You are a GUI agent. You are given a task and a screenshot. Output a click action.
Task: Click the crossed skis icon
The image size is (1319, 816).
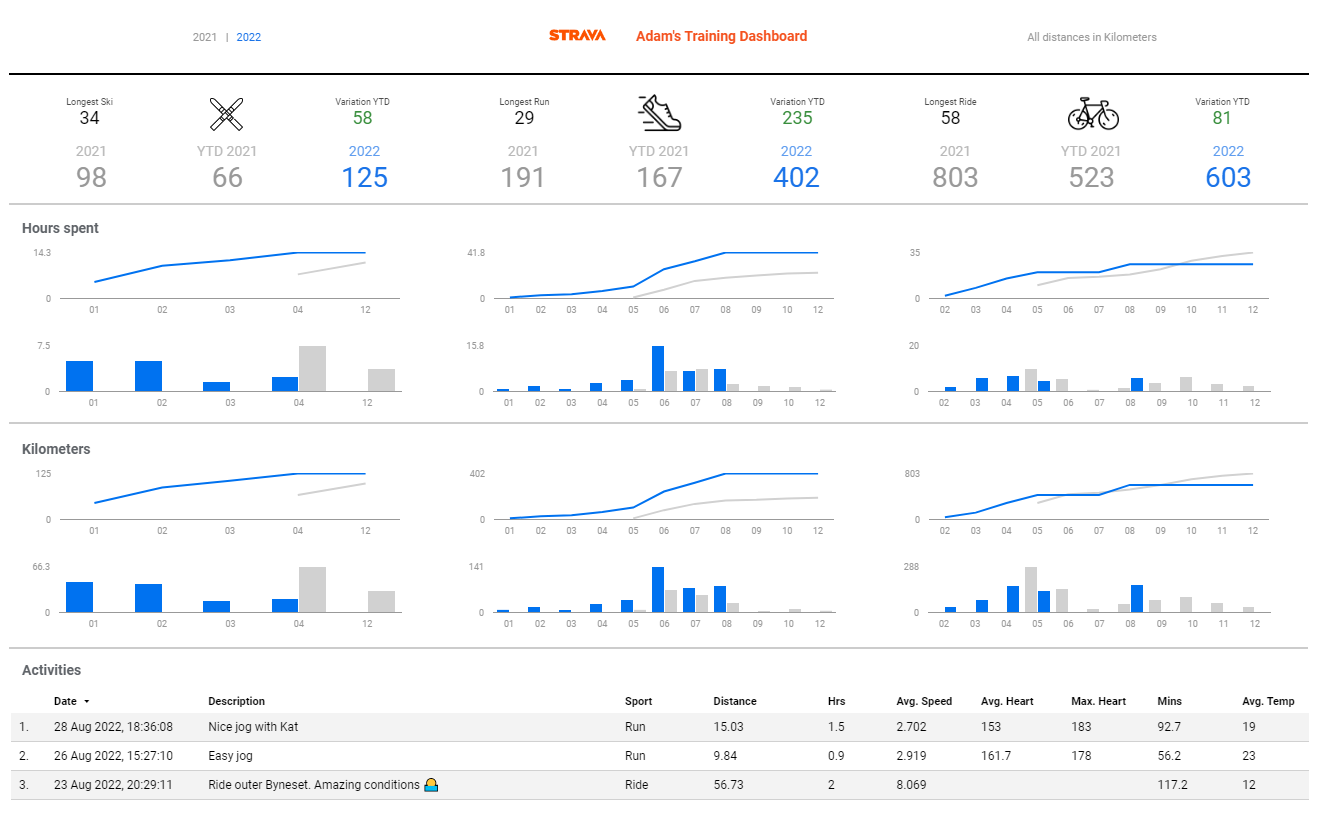pyautogui.click(x=227, y=115)
